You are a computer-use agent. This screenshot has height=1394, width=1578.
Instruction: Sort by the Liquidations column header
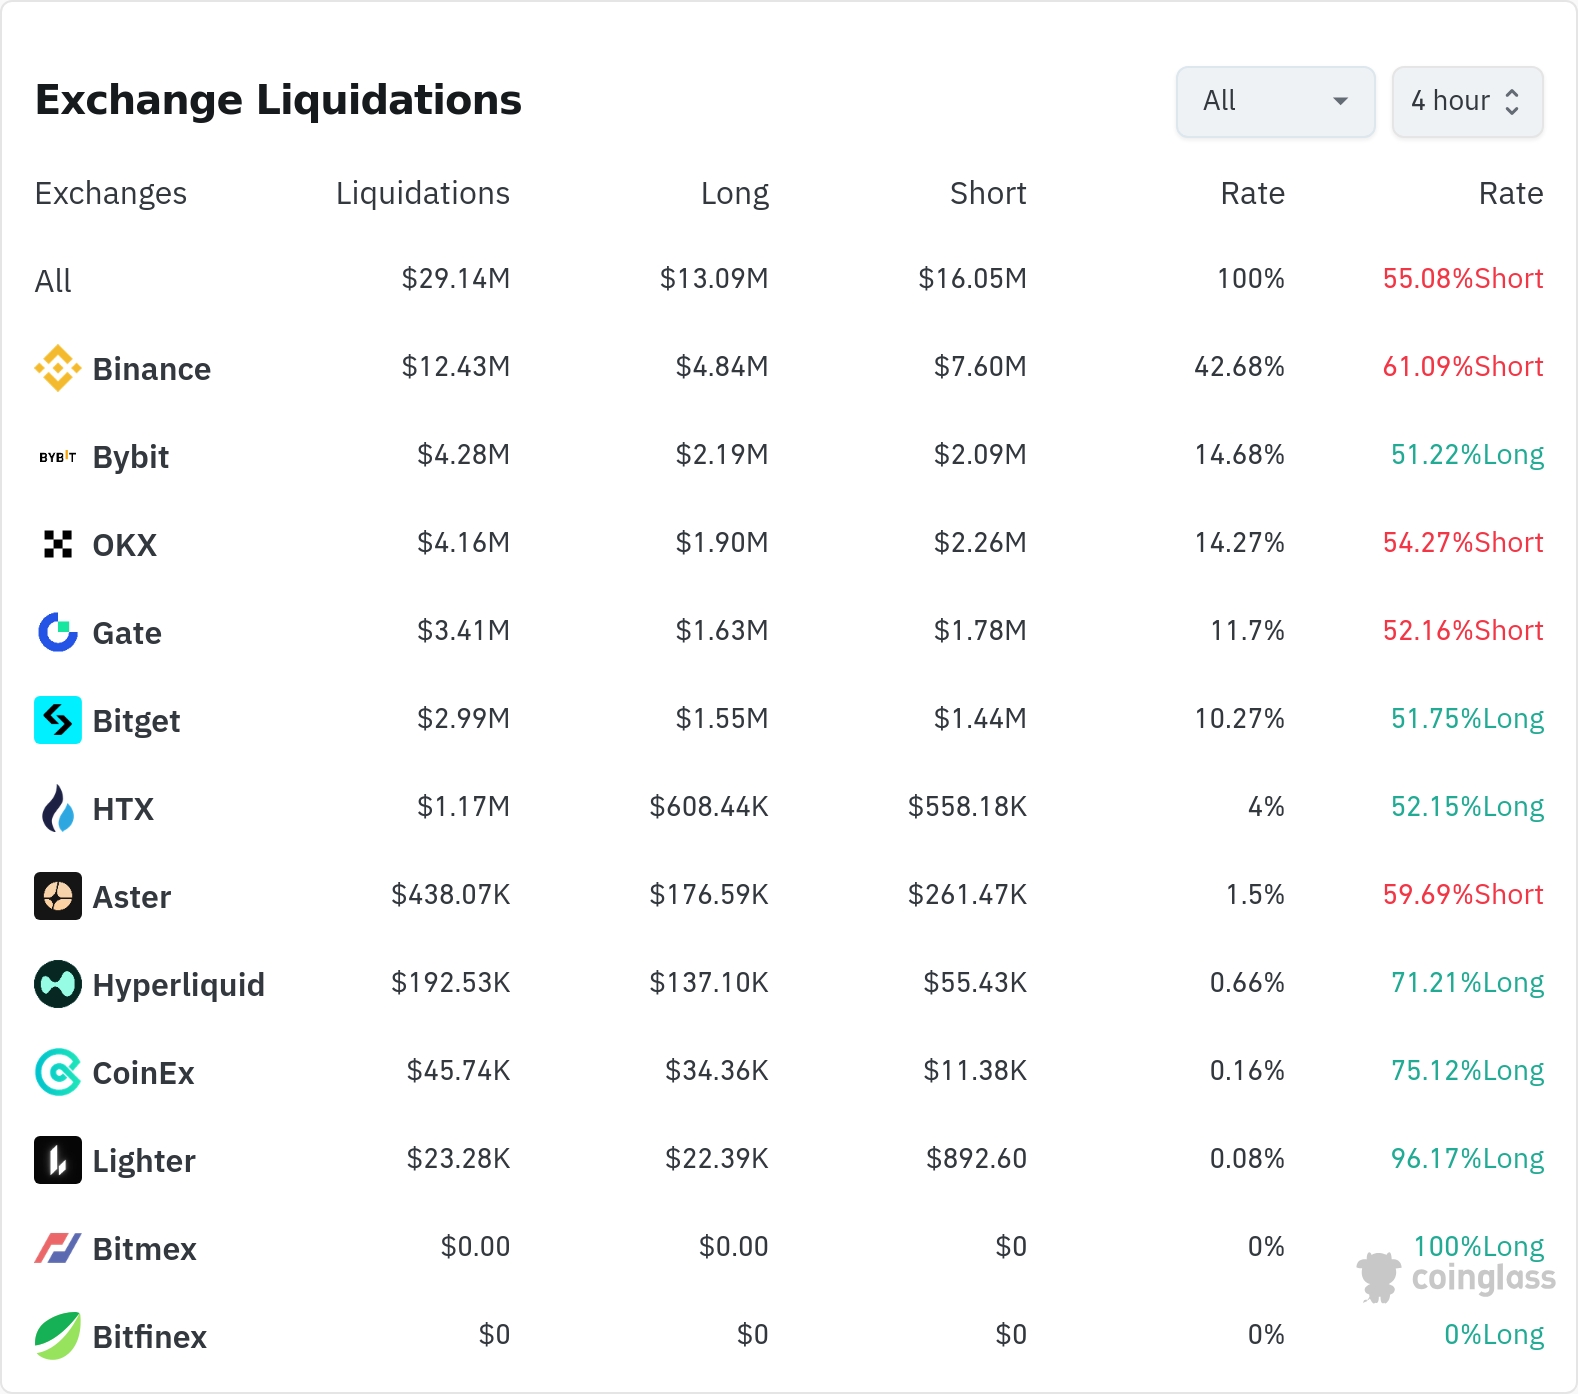[422, 193]
